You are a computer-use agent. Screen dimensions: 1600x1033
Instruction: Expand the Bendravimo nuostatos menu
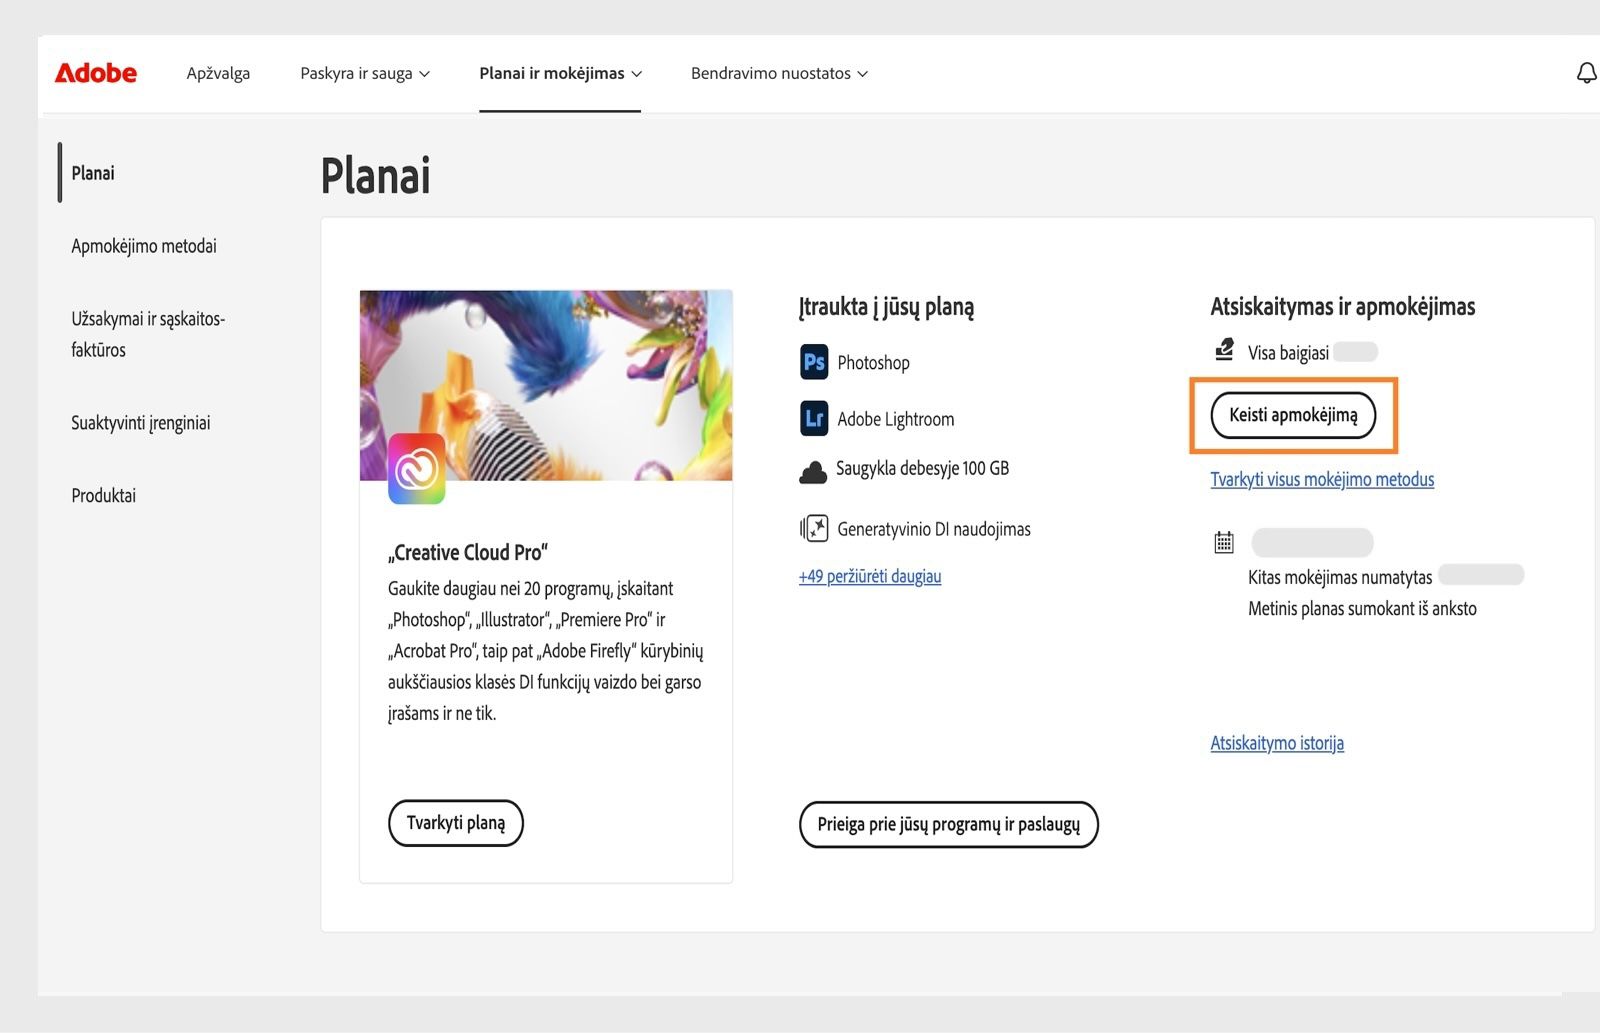point(779,73)
